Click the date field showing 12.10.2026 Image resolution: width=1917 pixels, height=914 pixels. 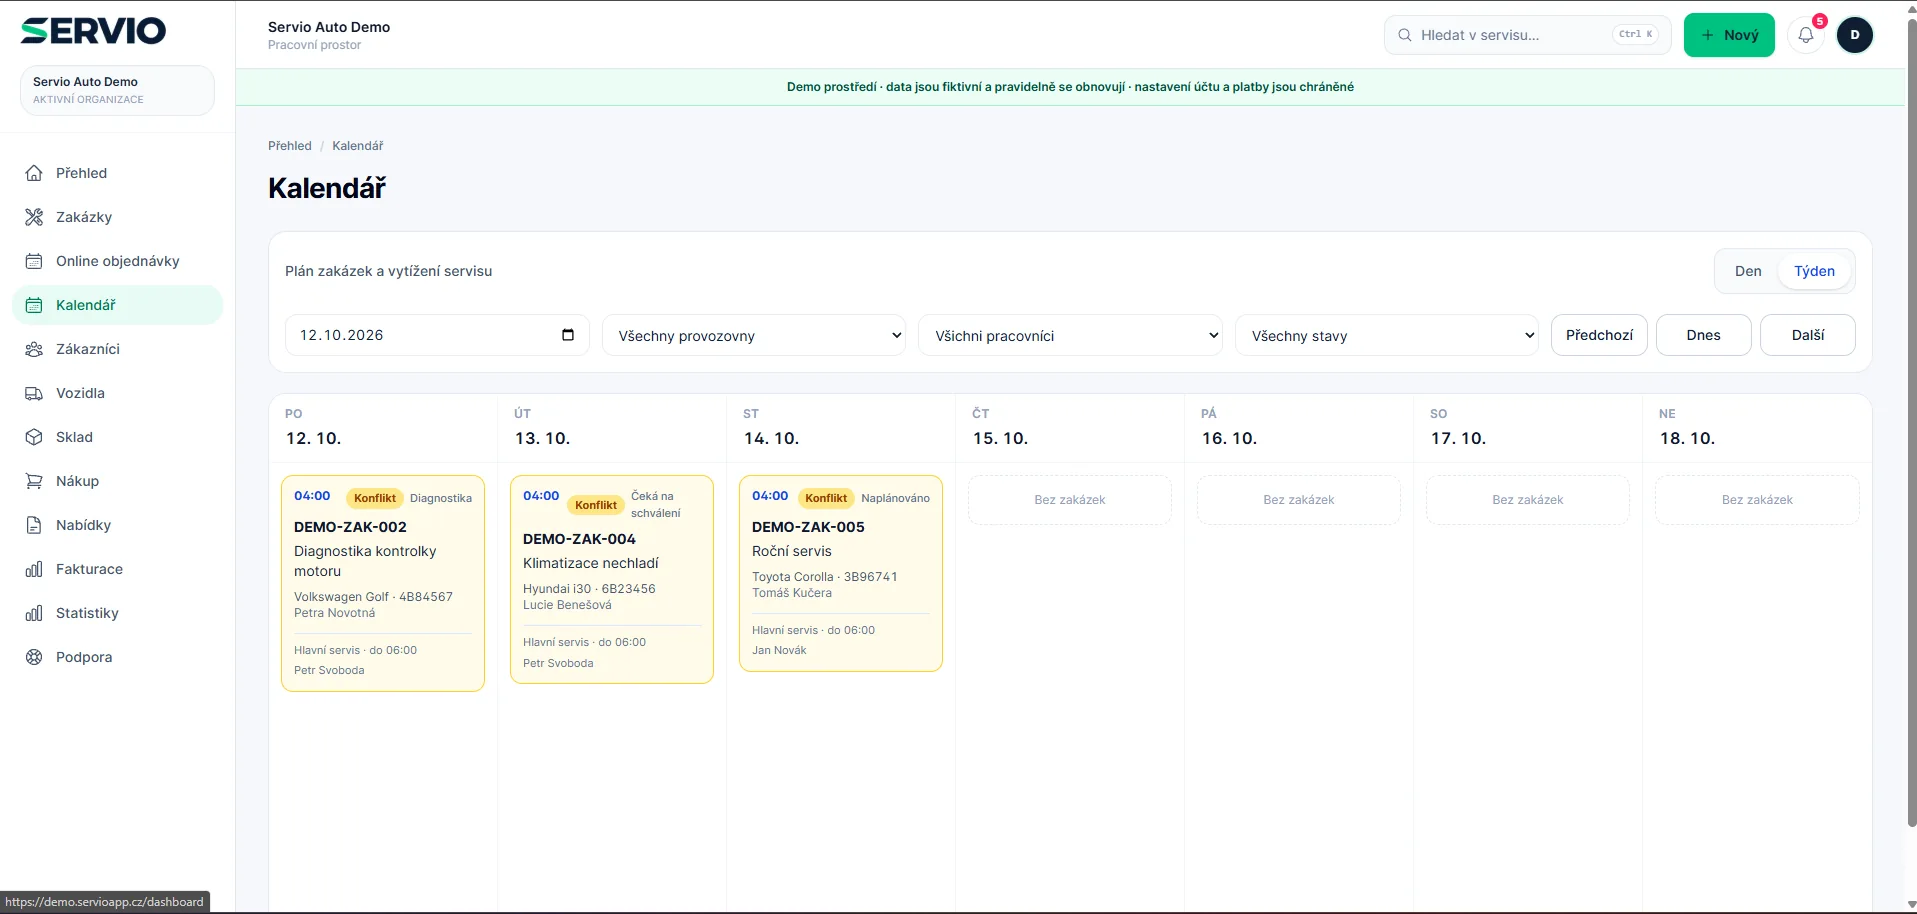(437, 335)
